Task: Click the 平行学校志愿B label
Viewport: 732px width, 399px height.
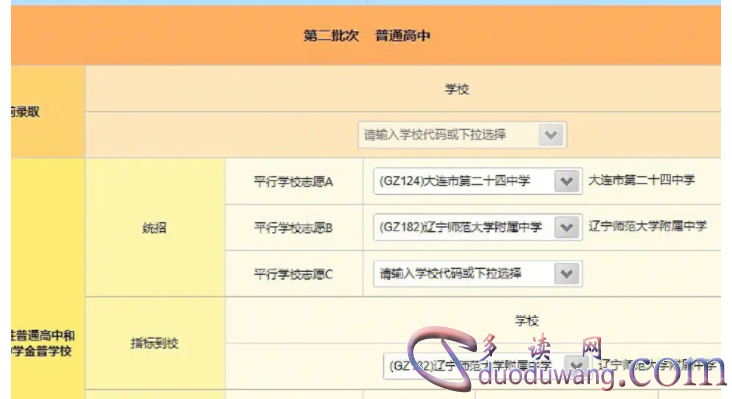Action: click(293, 228)
